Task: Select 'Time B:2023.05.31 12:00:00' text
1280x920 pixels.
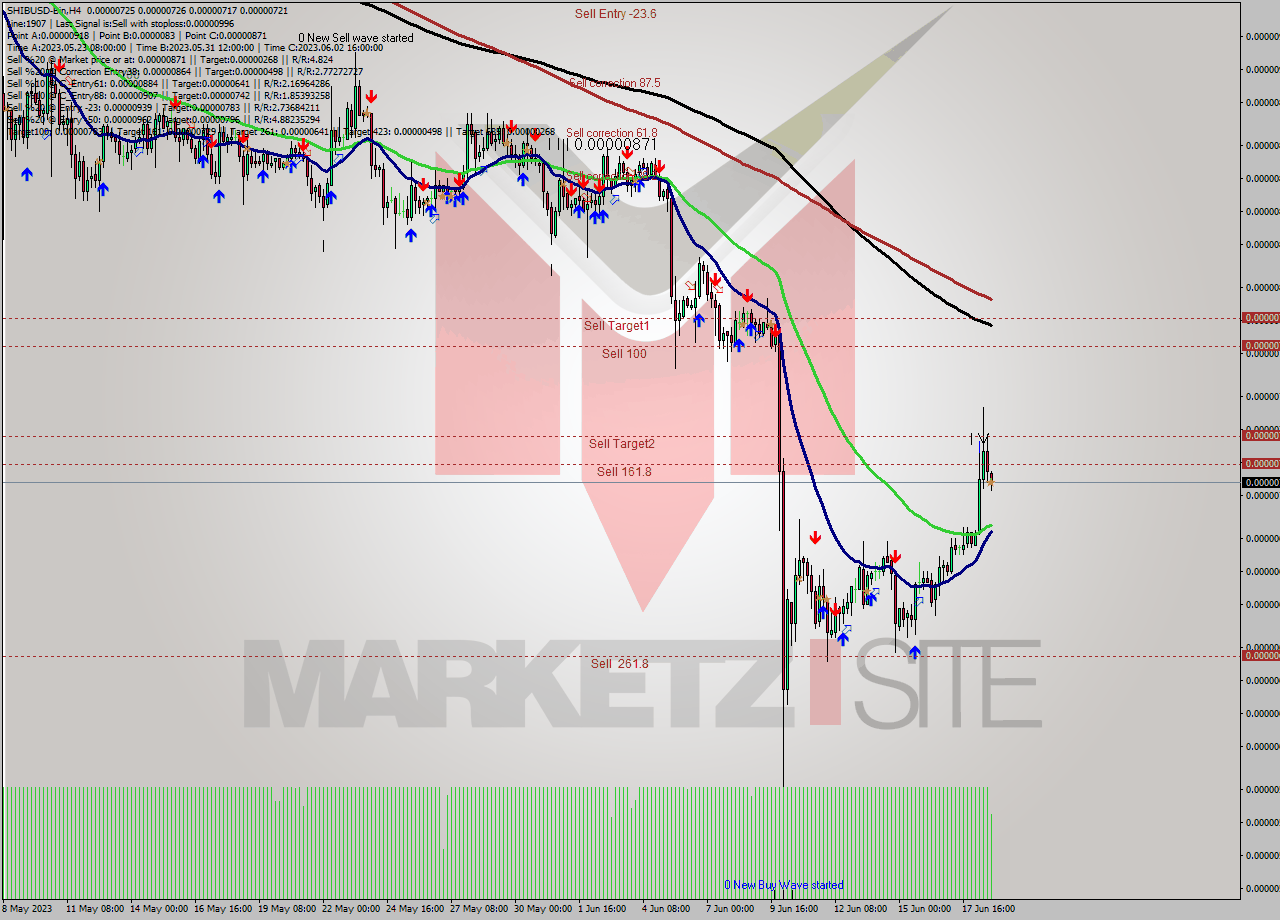Action: (195, 48)
